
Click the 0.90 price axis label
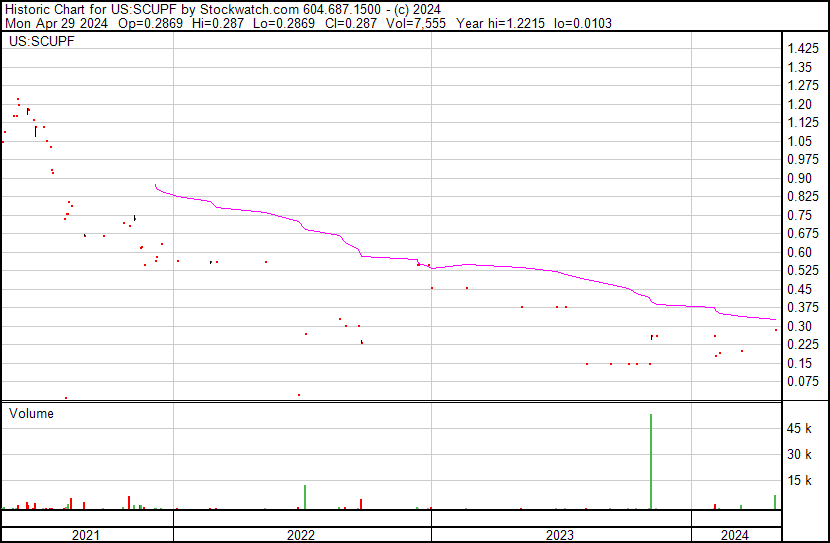tap(798, 179)
